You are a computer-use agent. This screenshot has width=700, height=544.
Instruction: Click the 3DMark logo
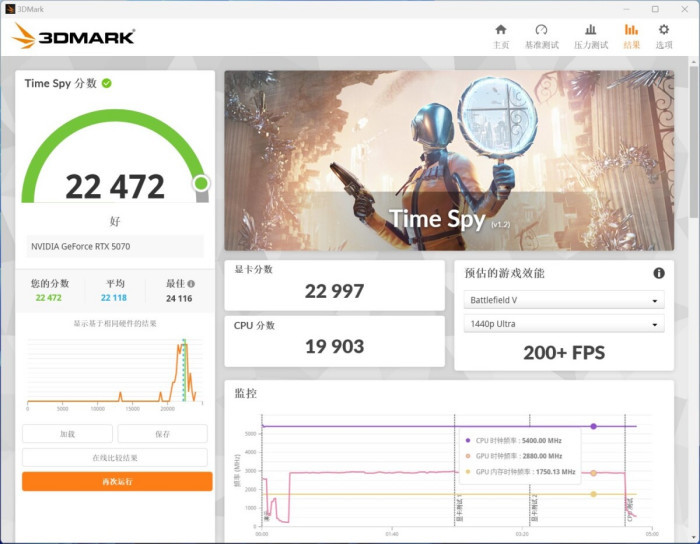(x=74, y=37)
